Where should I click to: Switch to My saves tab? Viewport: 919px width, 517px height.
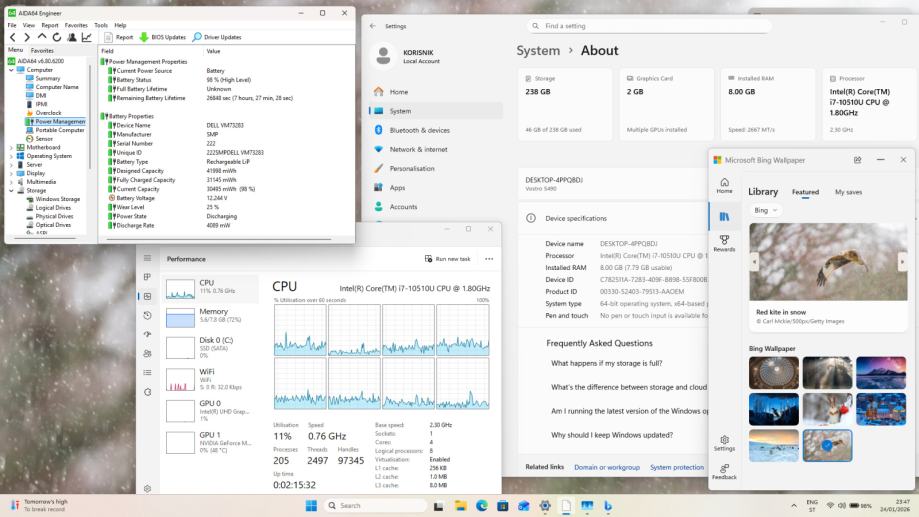pos(848,192)
